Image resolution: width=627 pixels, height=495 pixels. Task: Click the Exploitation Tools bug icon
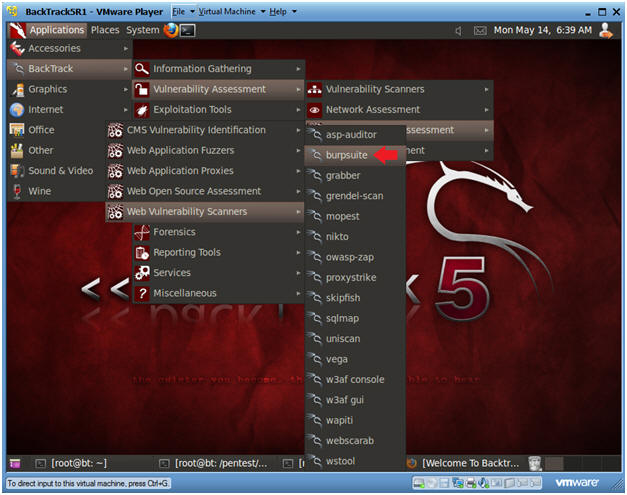pyautogui.click(x=142, y=110)
